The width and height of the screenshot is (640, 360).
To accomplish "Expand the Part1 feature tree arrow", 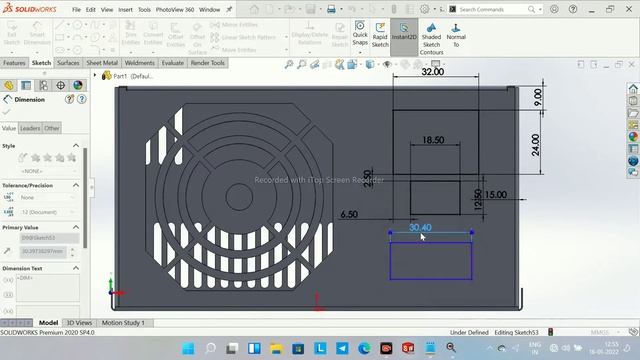I will click(95, 76).
